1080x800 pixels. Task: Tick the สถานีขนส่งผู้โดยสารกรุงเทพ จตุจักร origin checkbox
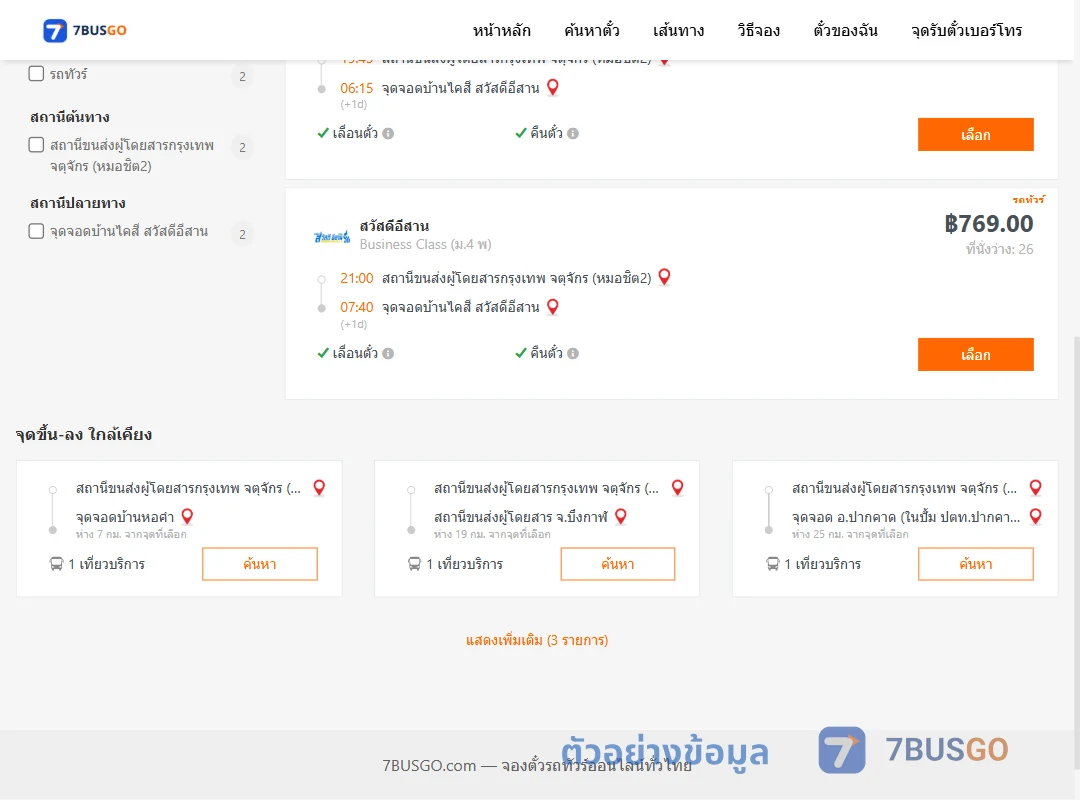[x=37, y=145]
